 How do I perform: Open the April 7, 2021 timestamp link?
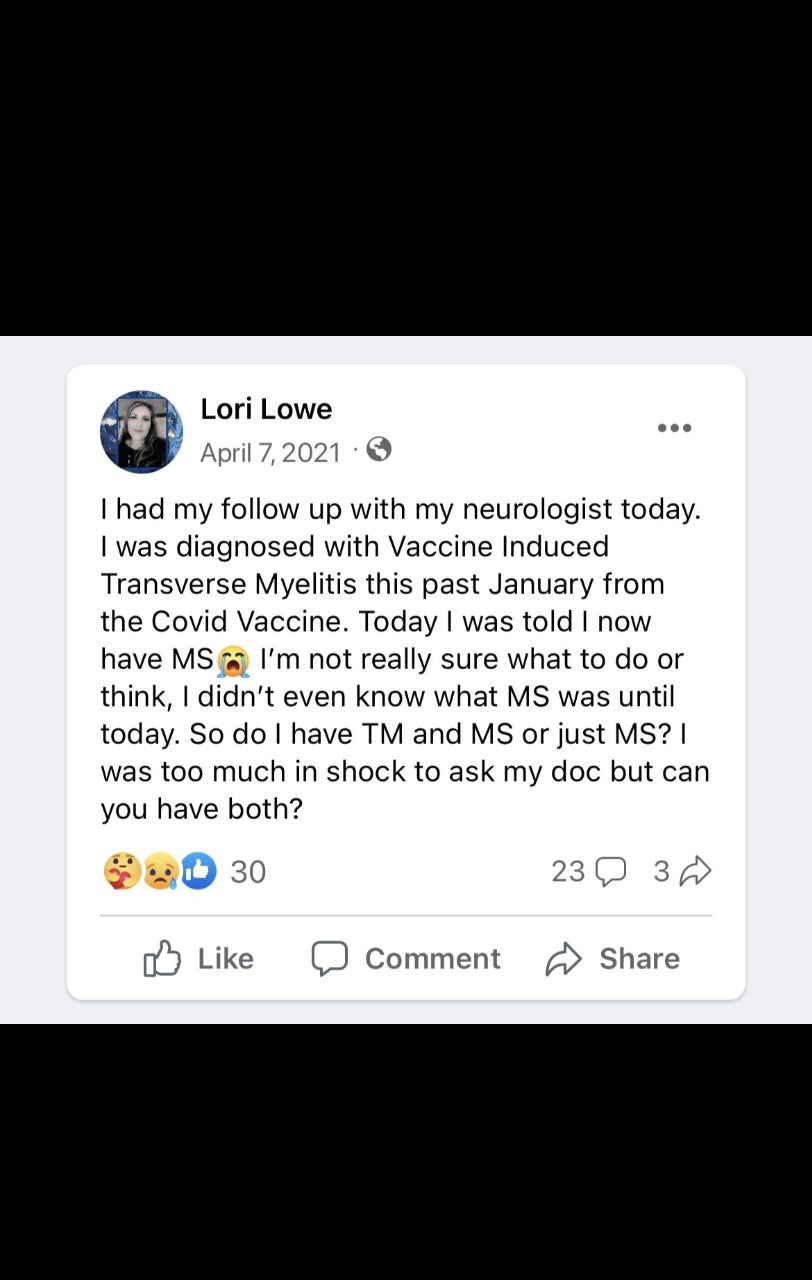270,453
